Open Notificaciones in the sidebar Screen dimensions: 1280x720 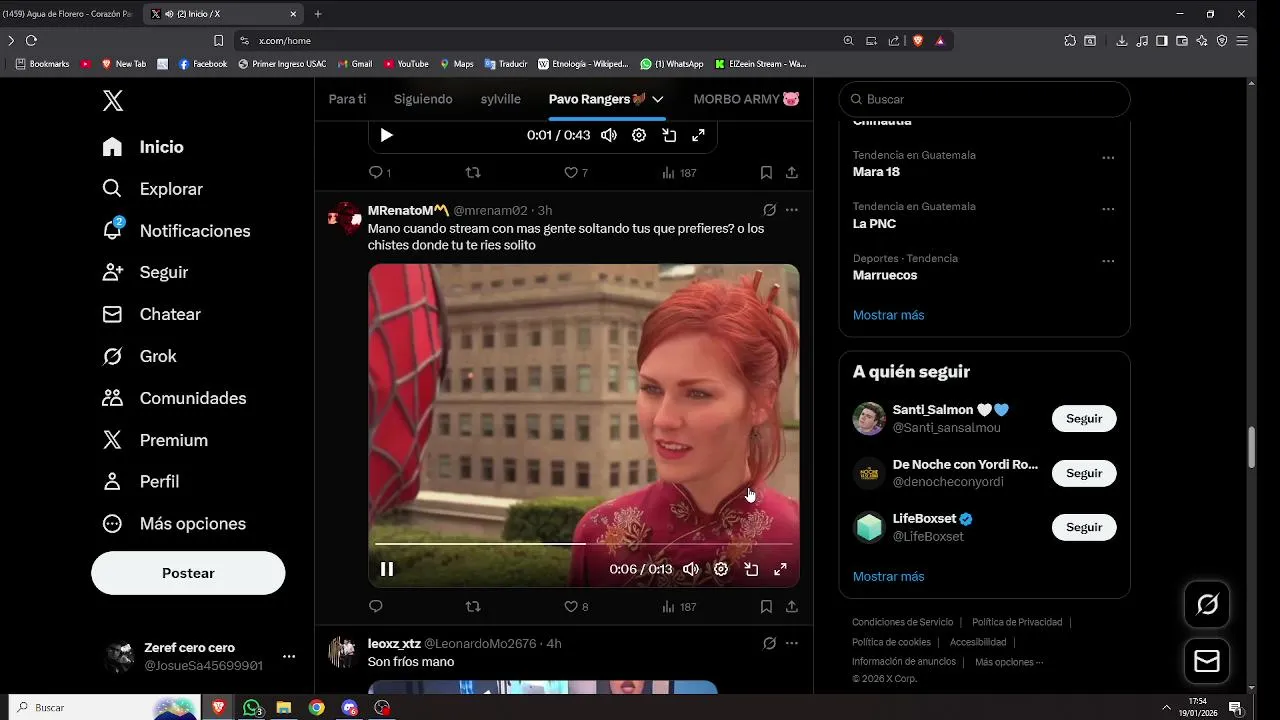coord(176,231)
